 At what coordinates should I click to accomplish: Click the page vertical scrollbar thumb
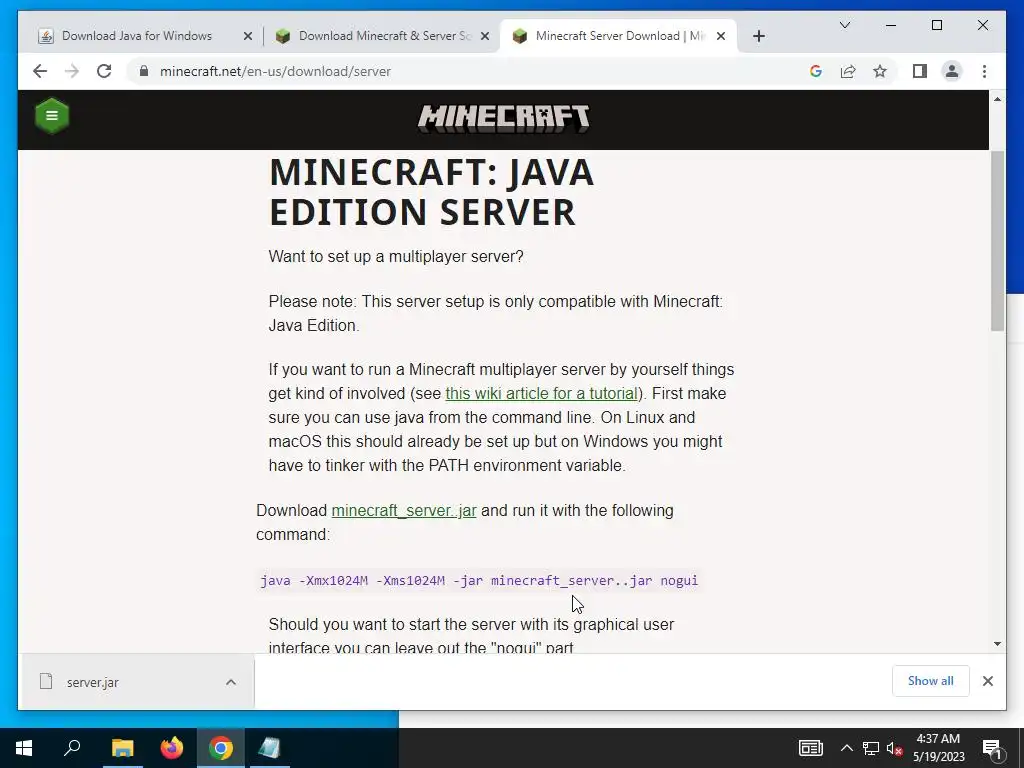(x=997, y=240)
